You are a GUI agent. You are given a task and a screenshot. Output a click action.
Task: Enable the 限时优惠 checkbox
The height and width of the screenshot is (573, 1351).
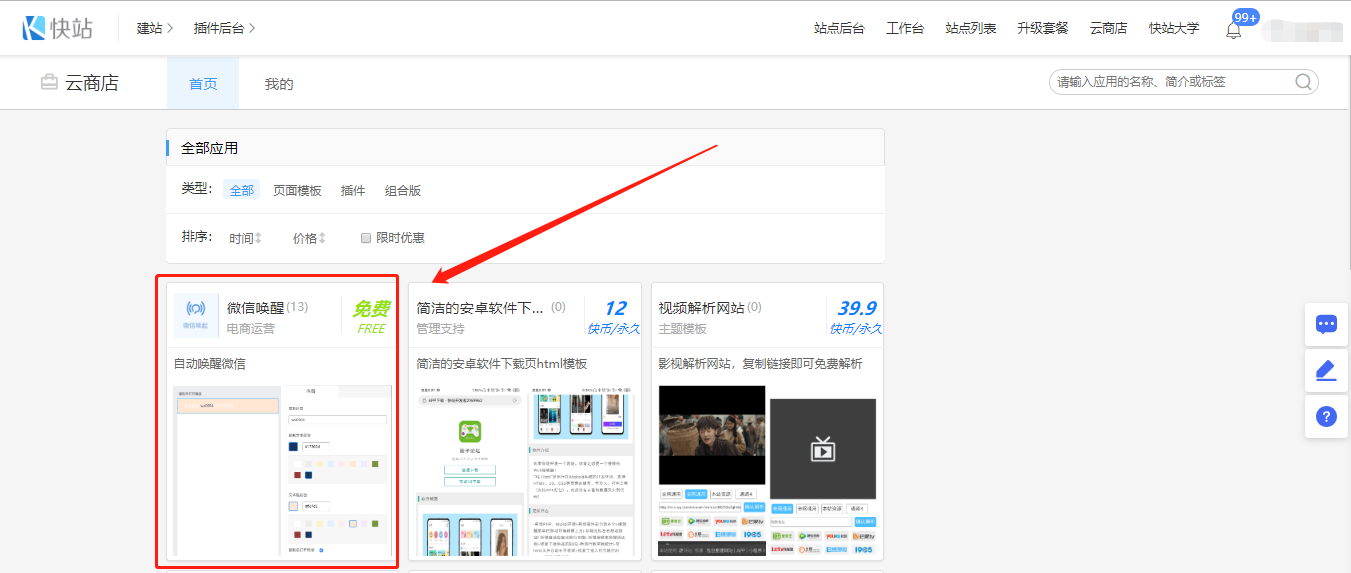366,238
